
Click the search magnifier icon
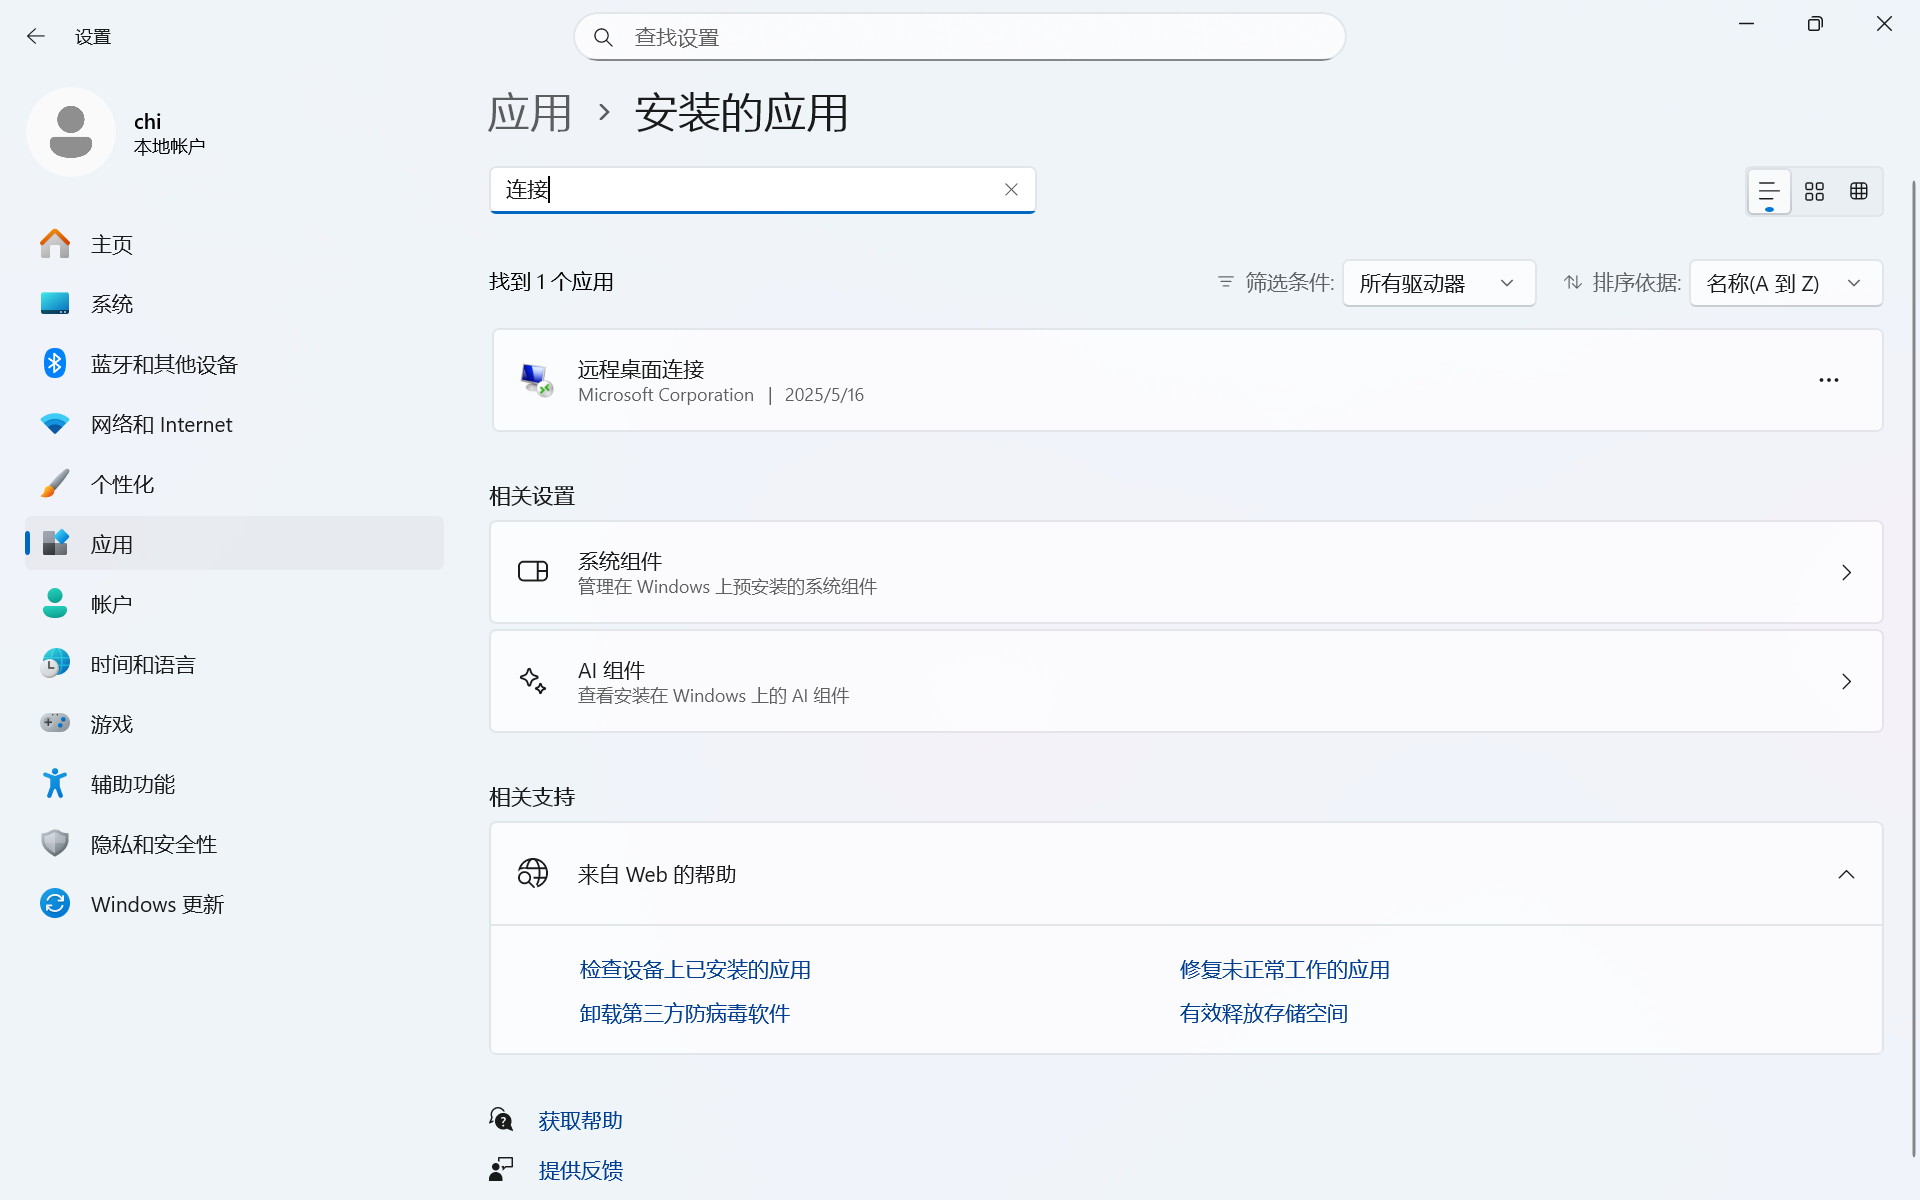click(603, 37)
